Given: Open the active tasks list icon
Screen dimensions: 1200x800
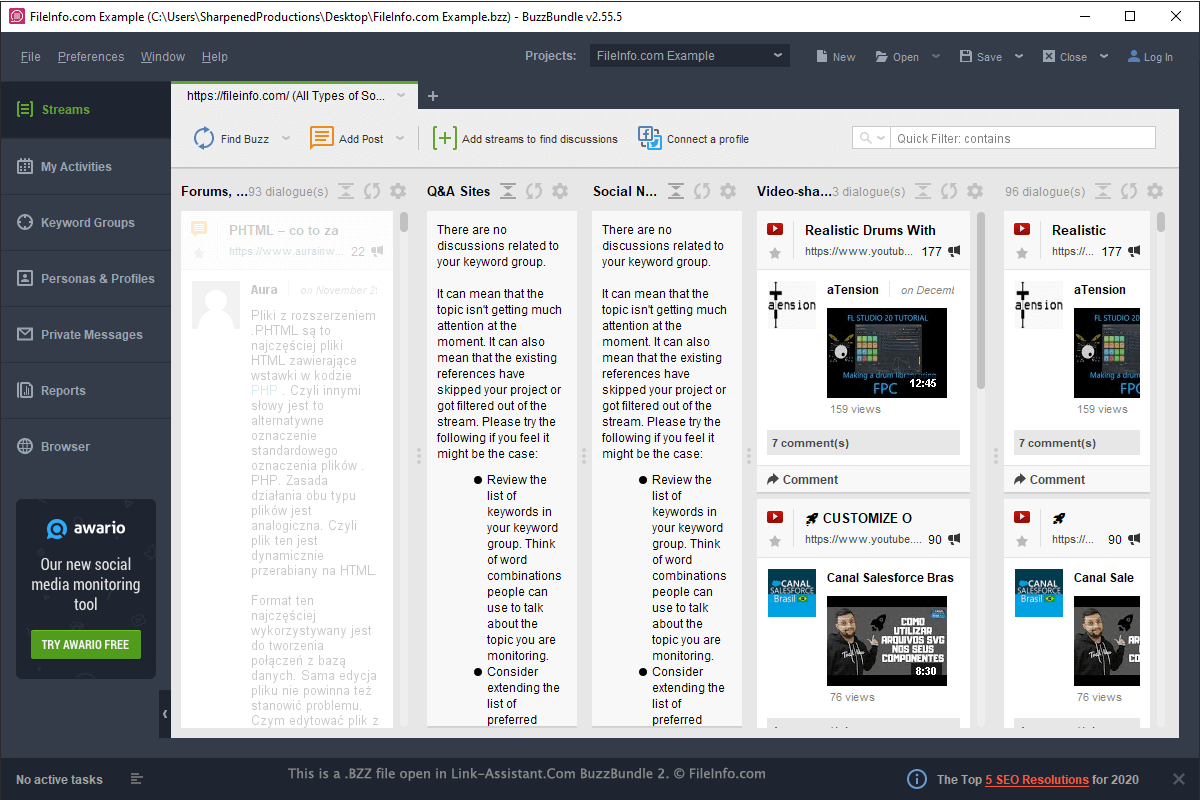Looking at the screenshot, I should (137, 779).
